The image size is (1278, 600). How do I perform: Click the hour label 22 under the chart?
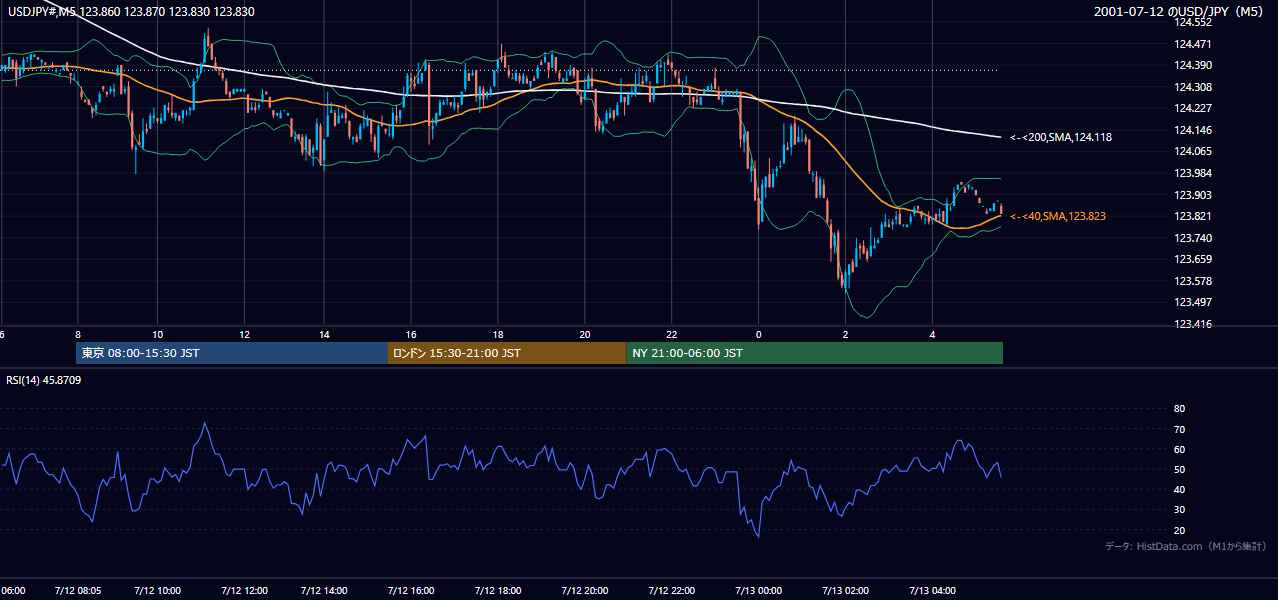click(x=672, y=334)
